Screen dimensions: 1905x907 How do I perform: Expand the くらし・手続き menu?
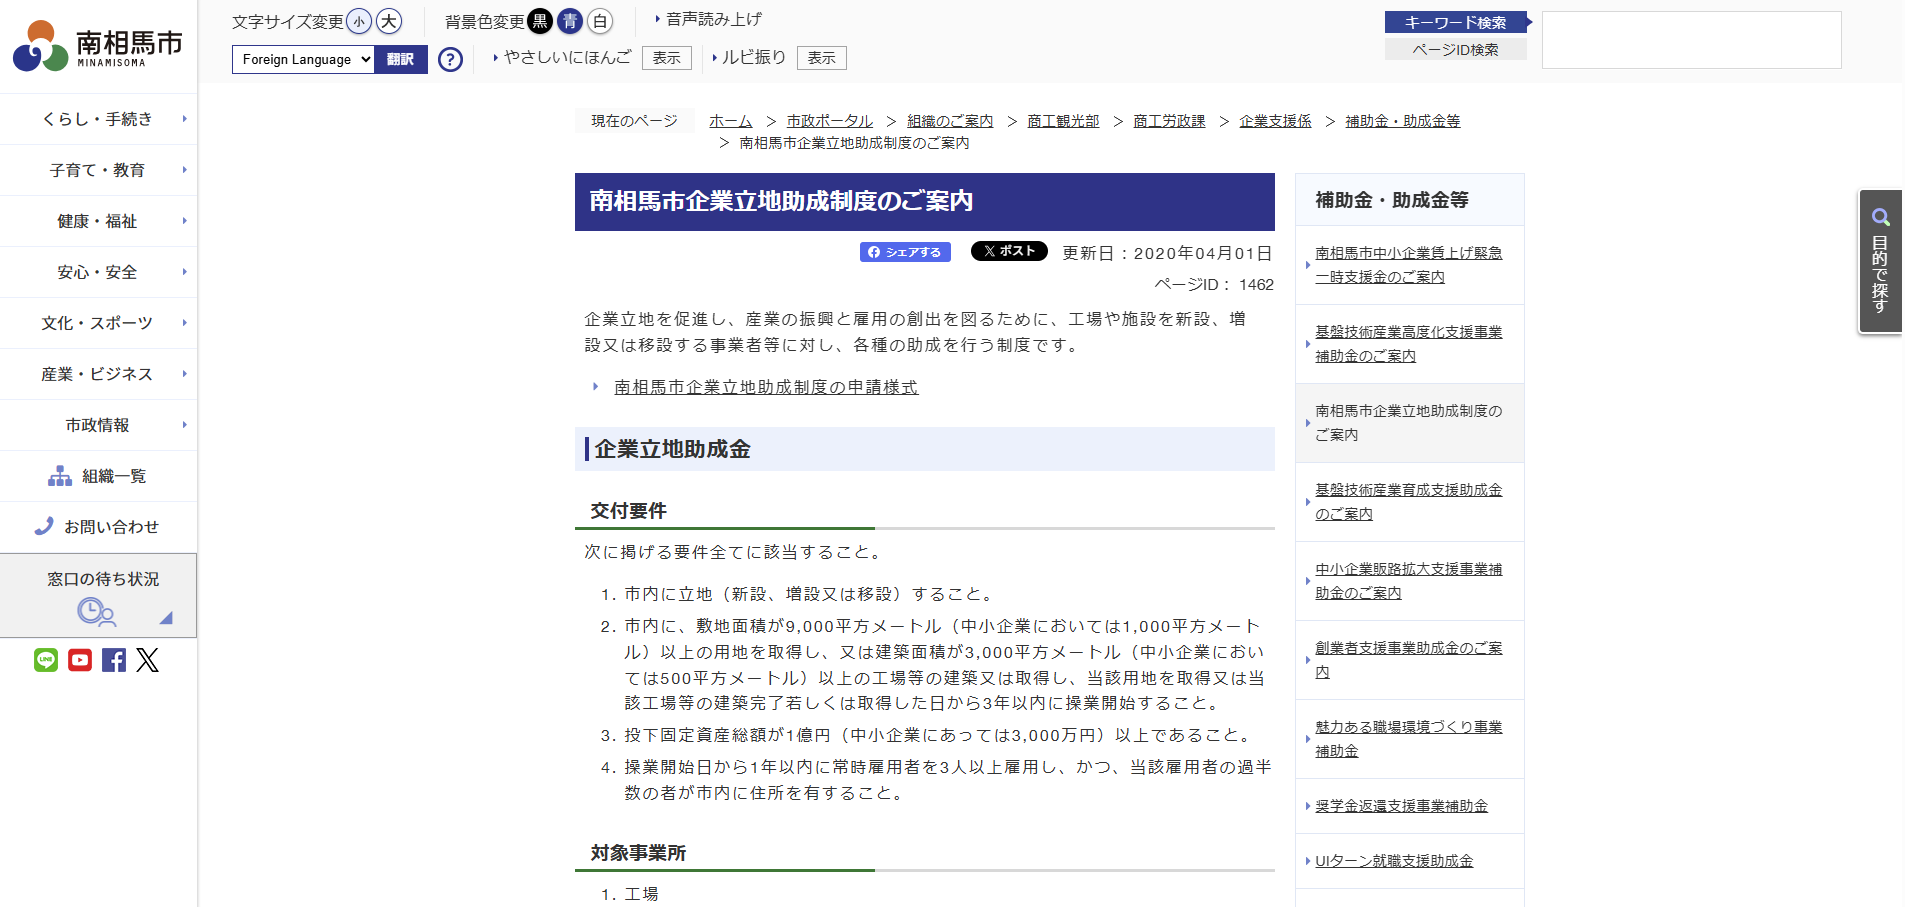[x=98, y=119]
